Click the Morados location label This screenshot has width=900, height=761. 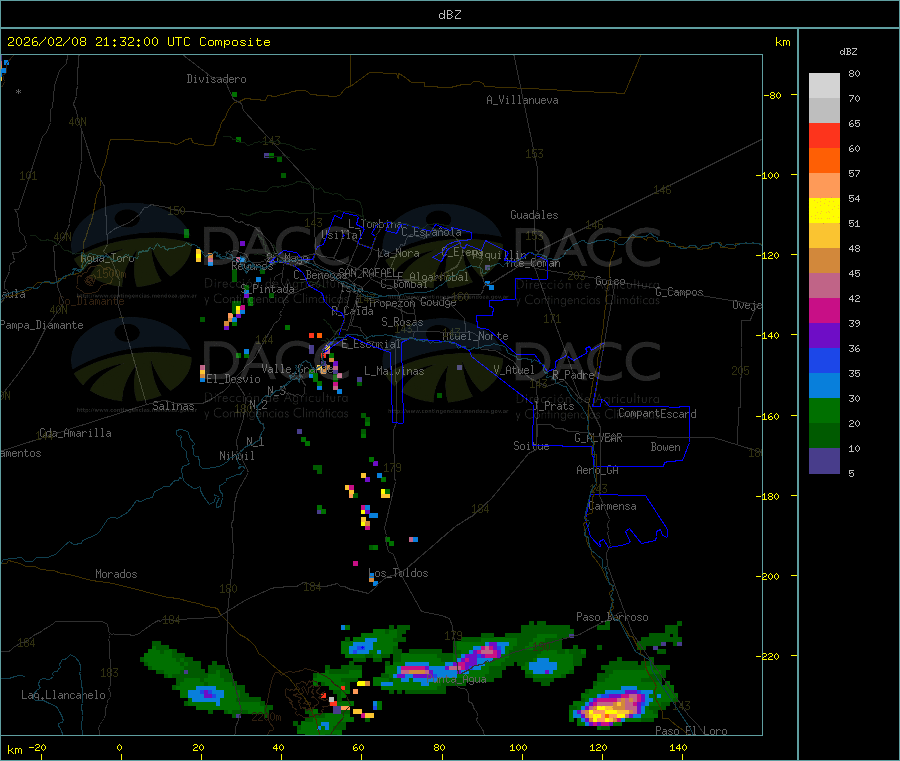pos(117,574)
